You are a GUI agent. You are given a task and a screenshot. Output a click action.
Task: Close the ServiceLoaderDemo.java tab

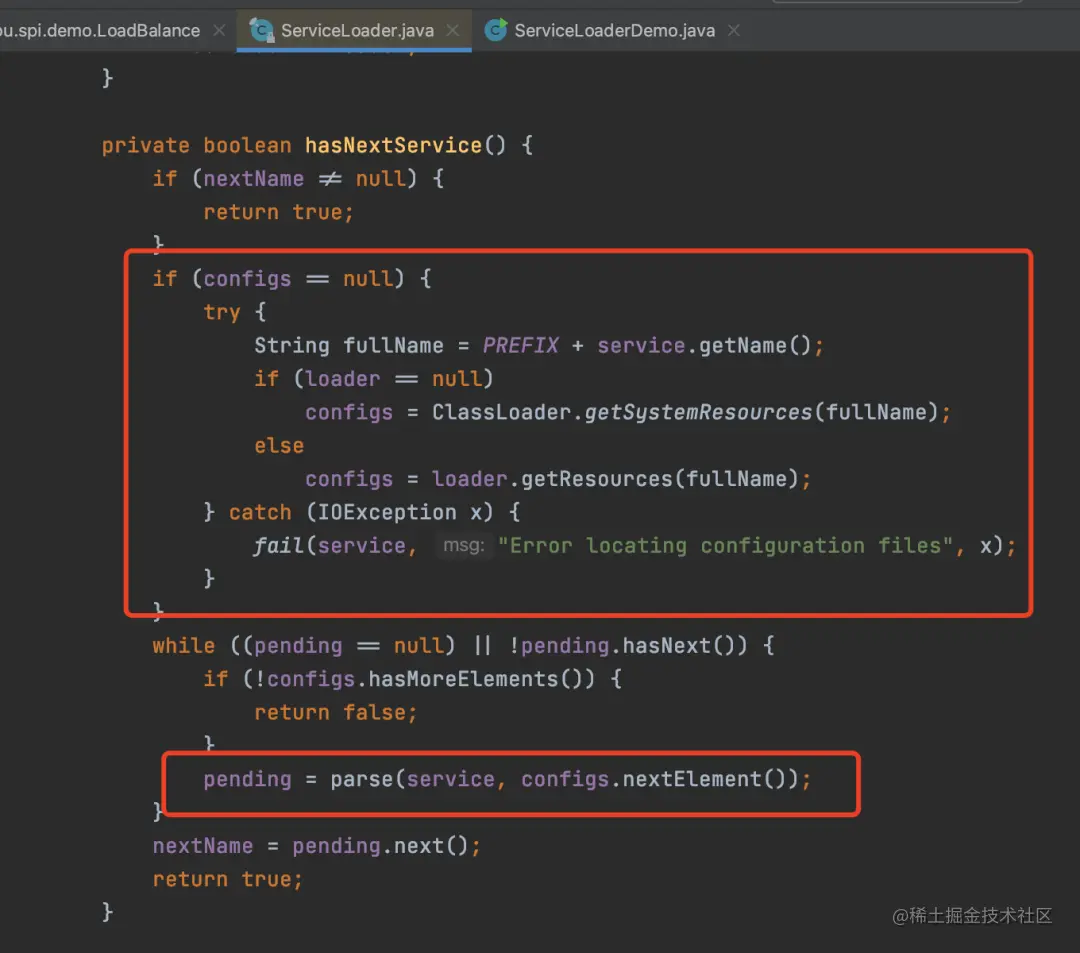[x=734, y=30]
